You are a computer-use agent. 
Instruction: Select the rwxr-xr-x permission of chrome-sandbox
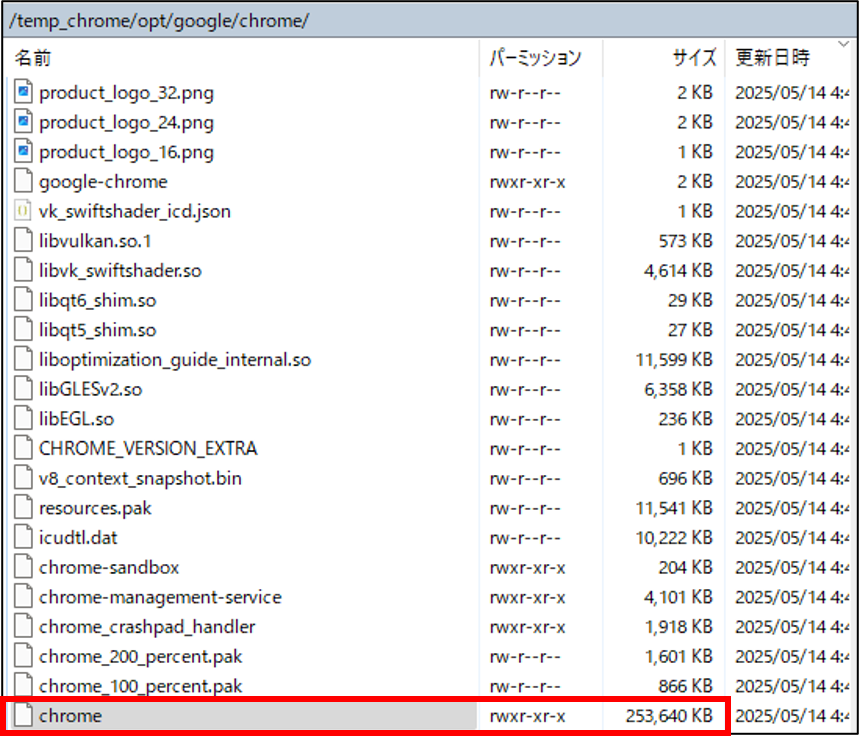[527, 567]
